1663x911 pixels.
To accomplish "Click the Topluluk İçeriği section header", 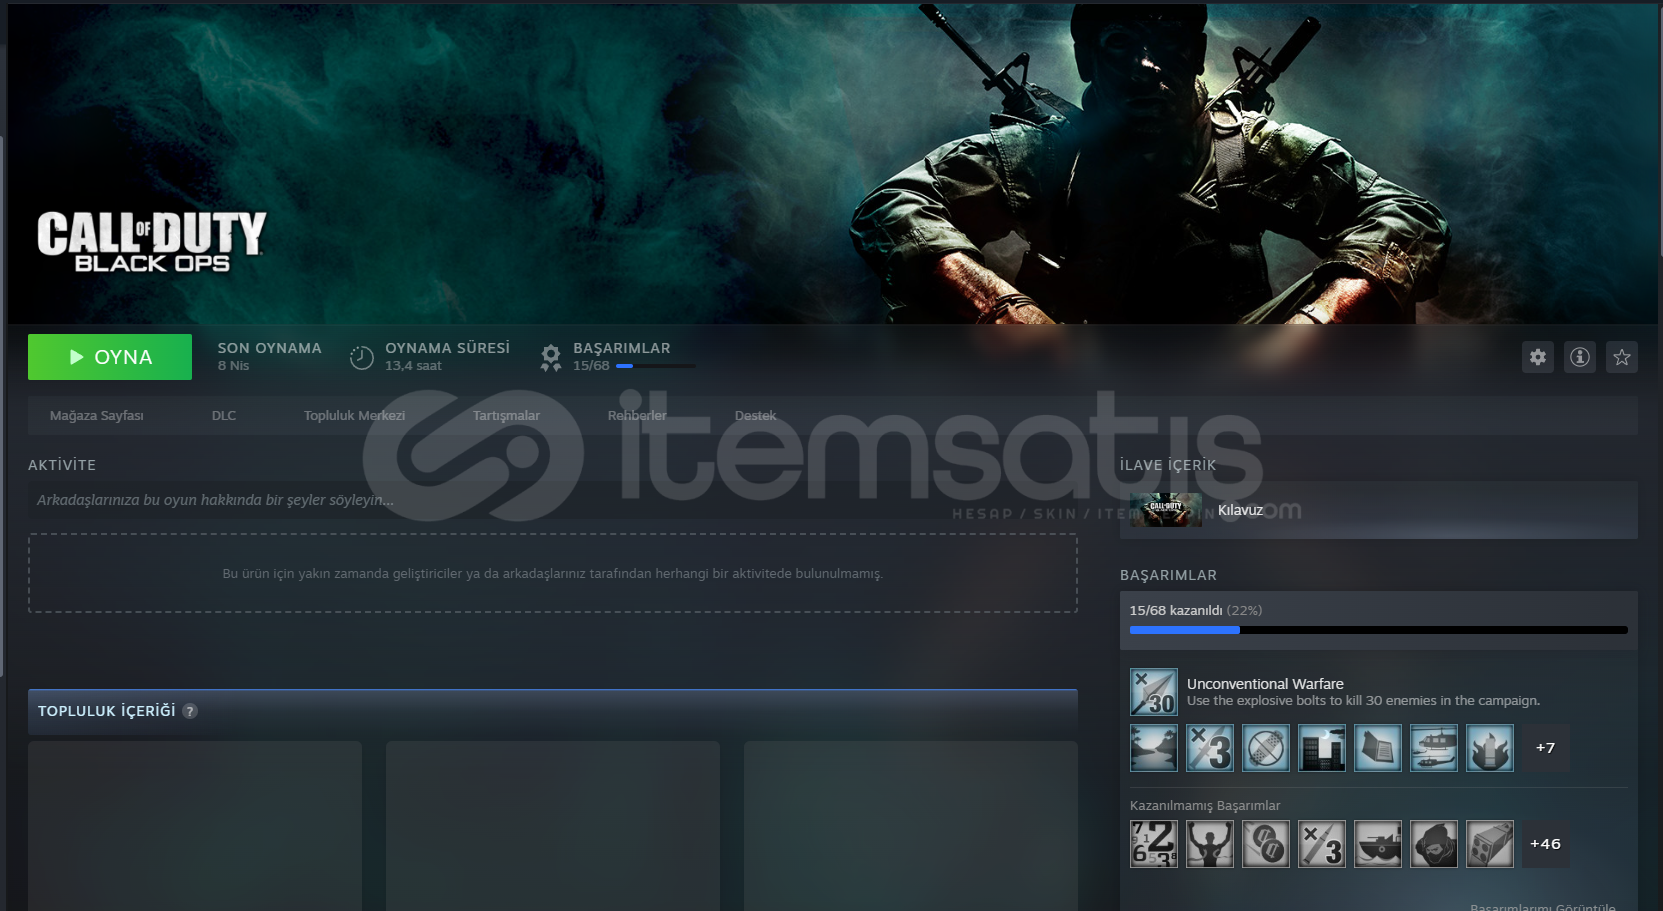I will tap(553, 711).
